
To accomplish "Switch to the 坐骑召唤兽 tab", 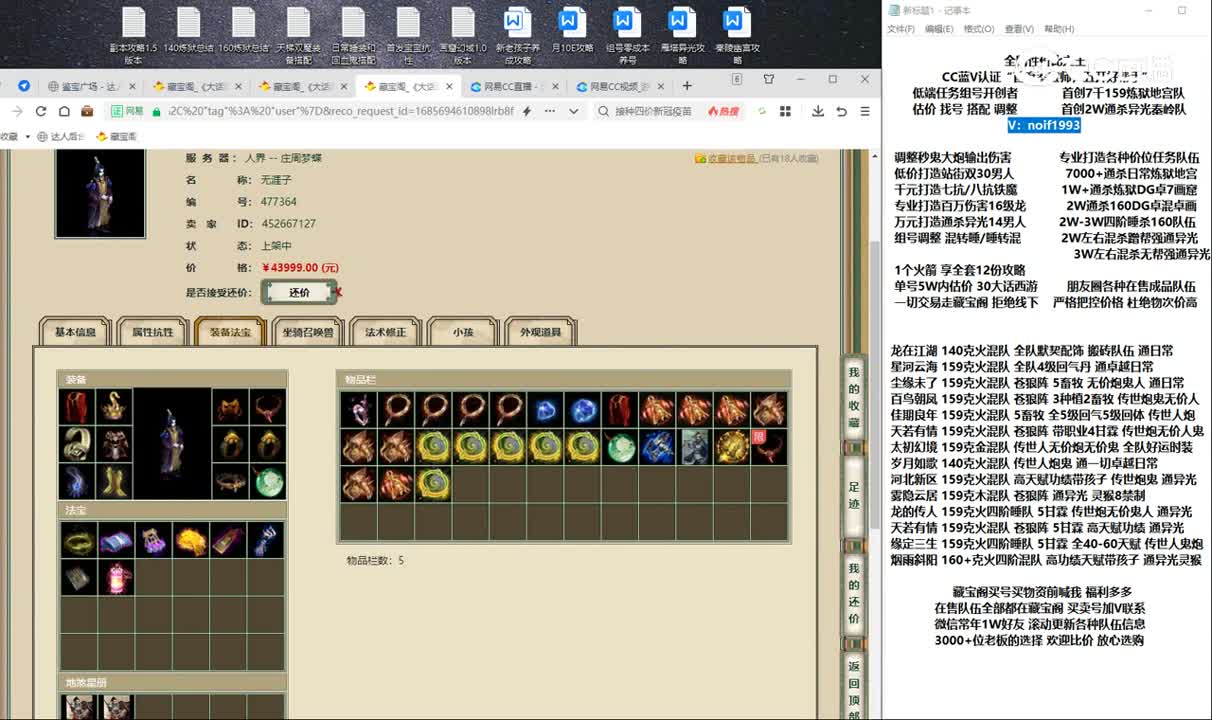I will coord(307,332).
